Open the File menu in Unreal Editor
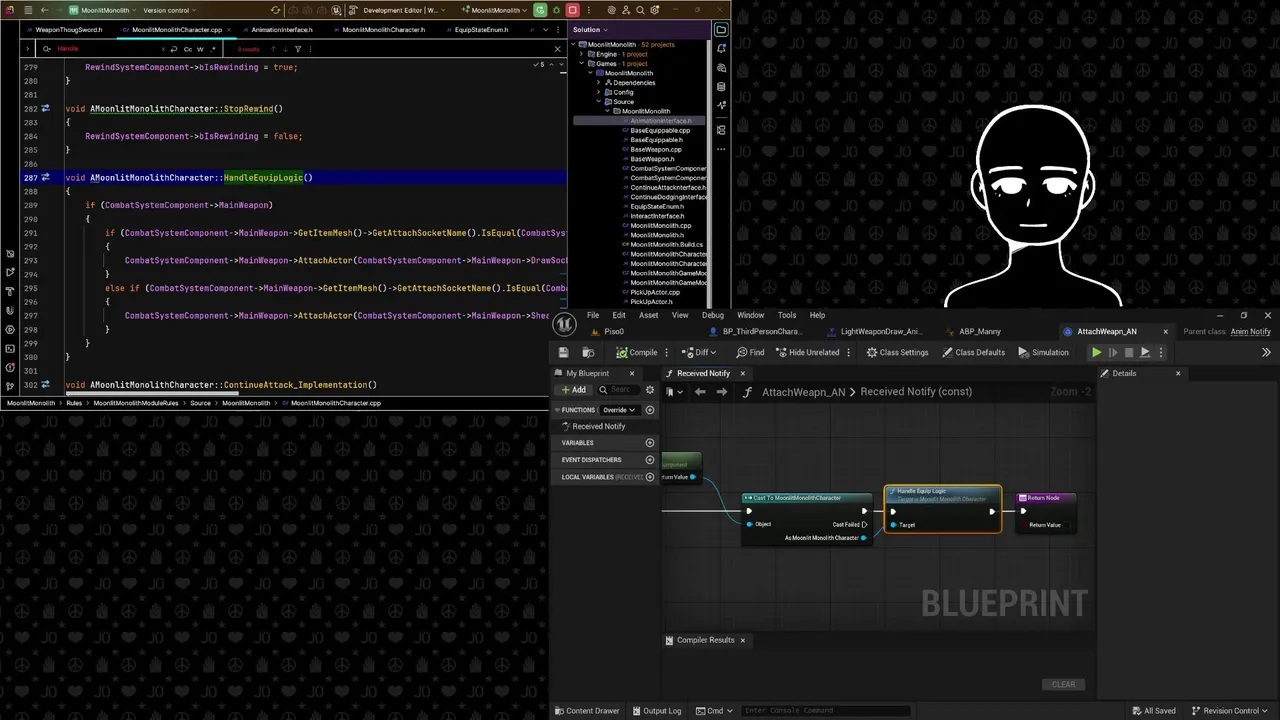The height and width of the screenshot is (720, 1280). point(593,315)
